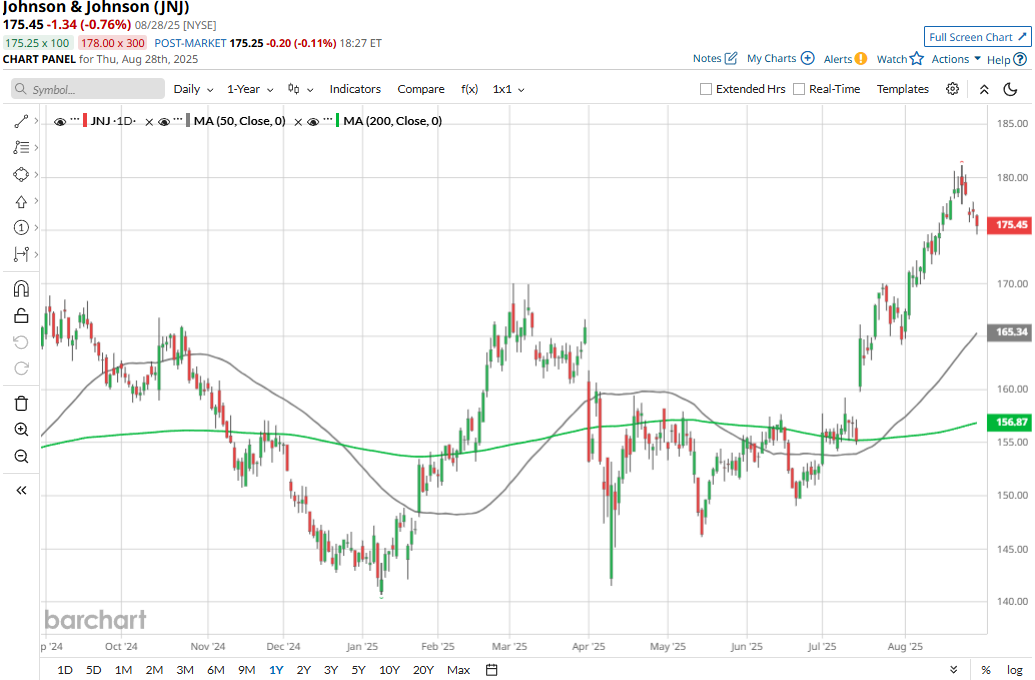Image resolution: width=1035 pixels, height=680 pixels.
Task: Open the 1x1 grid layout dropdown
Action: pos(508,89)
